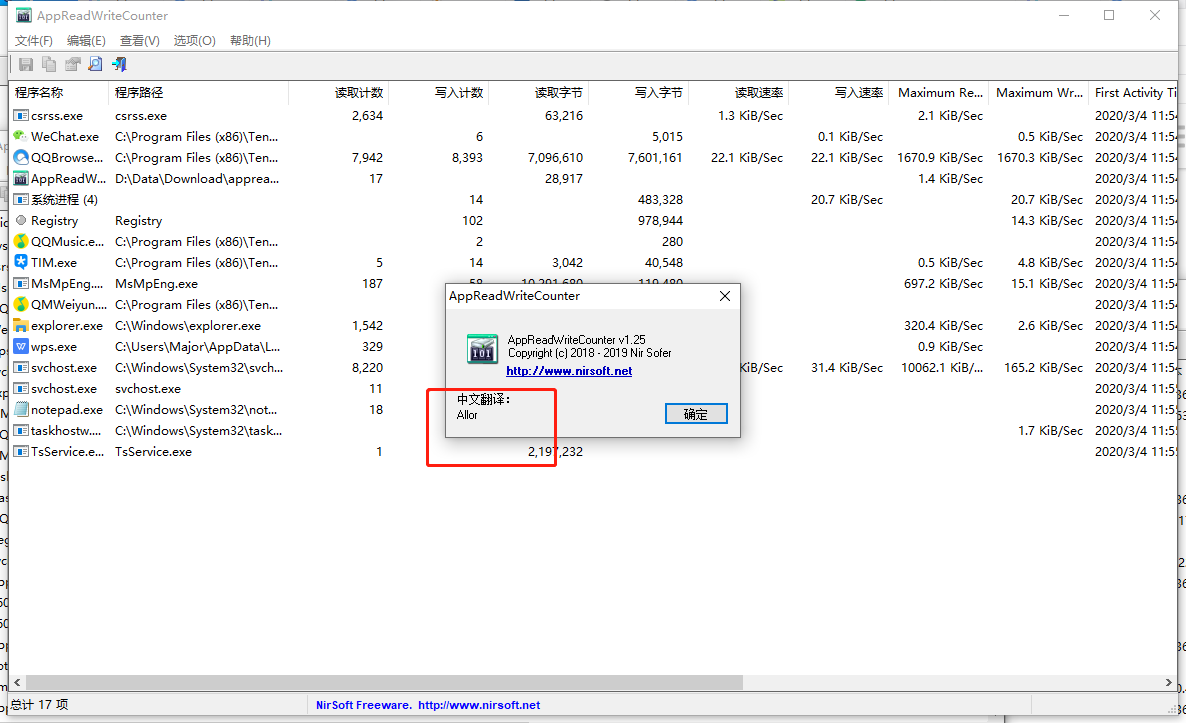Screen dimensions: 1186x723
Task: Select the TsService.exe row icon
Action: pos(20,451)
